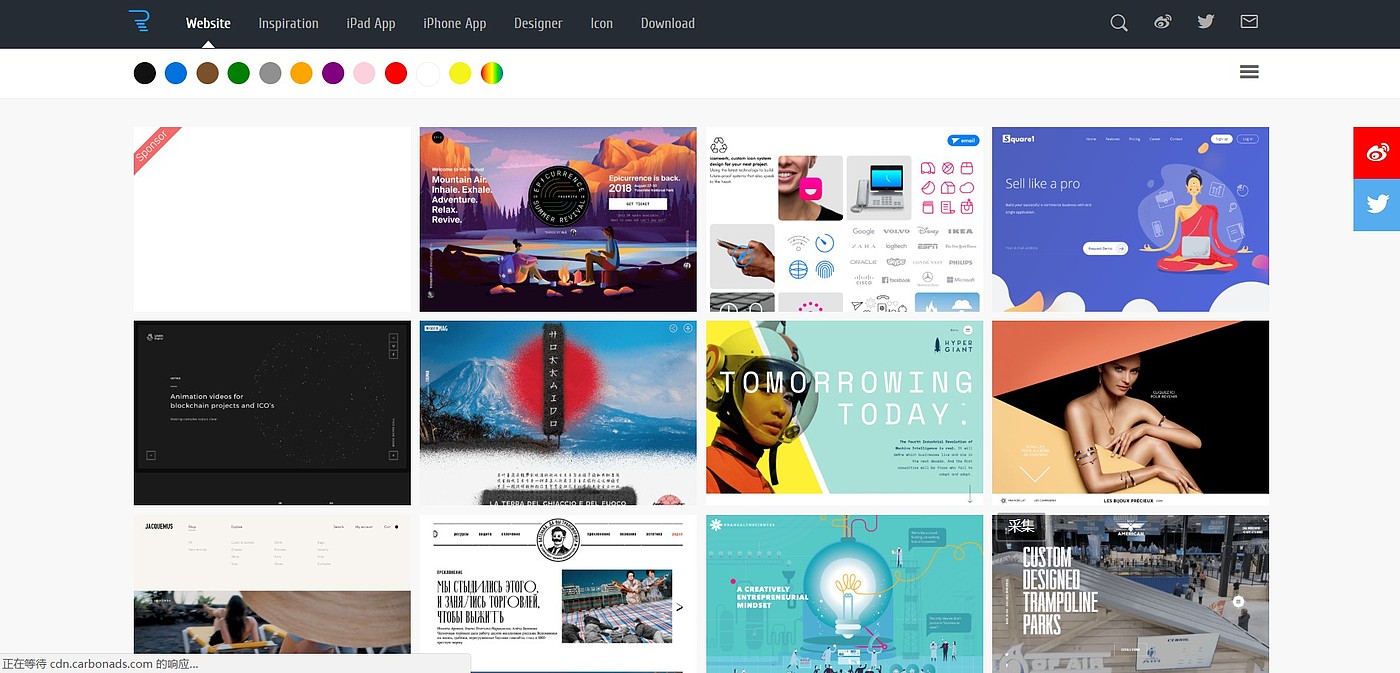The width and height of the screenshot is (1400, 673).
Task: Open the Les Bijoux Précieux jewelry thumbnail
Action: click(1130, 413)
